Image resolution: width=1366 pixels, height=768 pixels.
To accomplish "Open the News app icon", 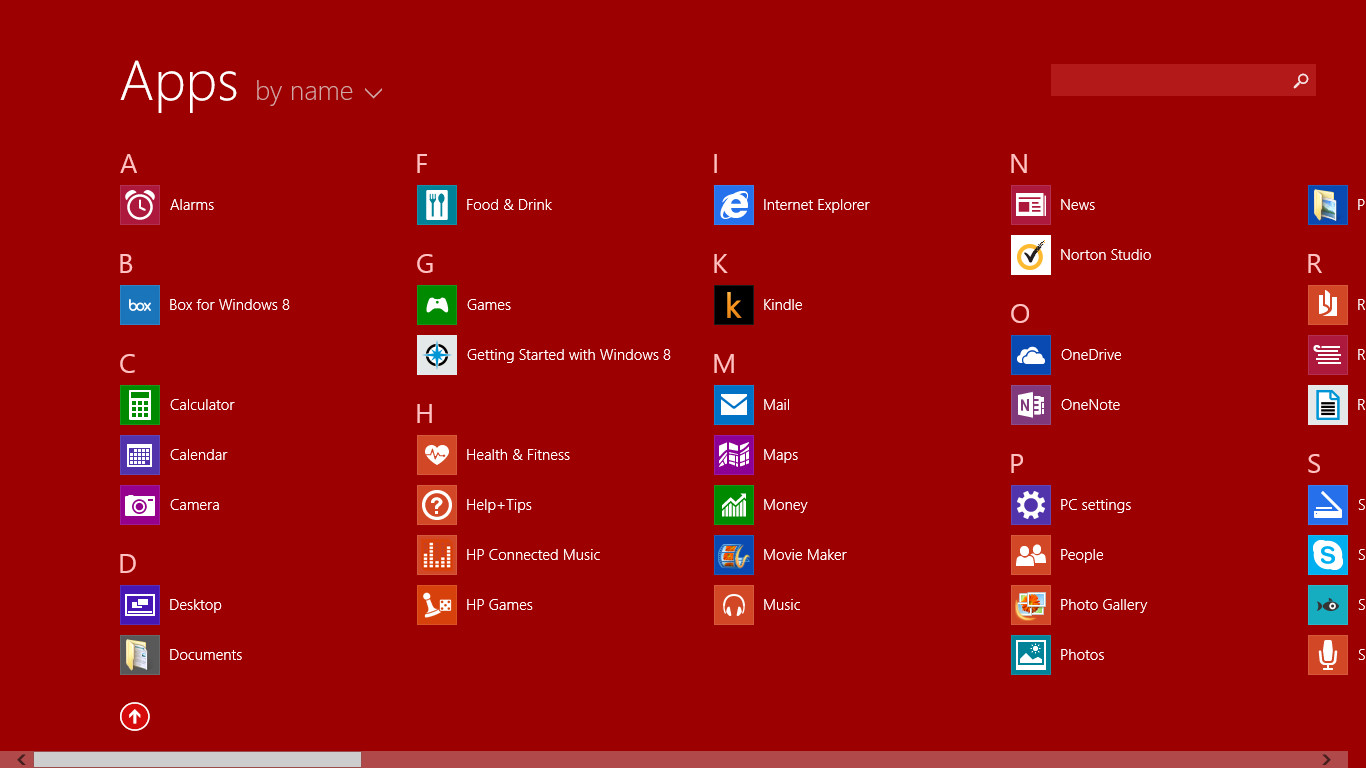I will 1031,205.
